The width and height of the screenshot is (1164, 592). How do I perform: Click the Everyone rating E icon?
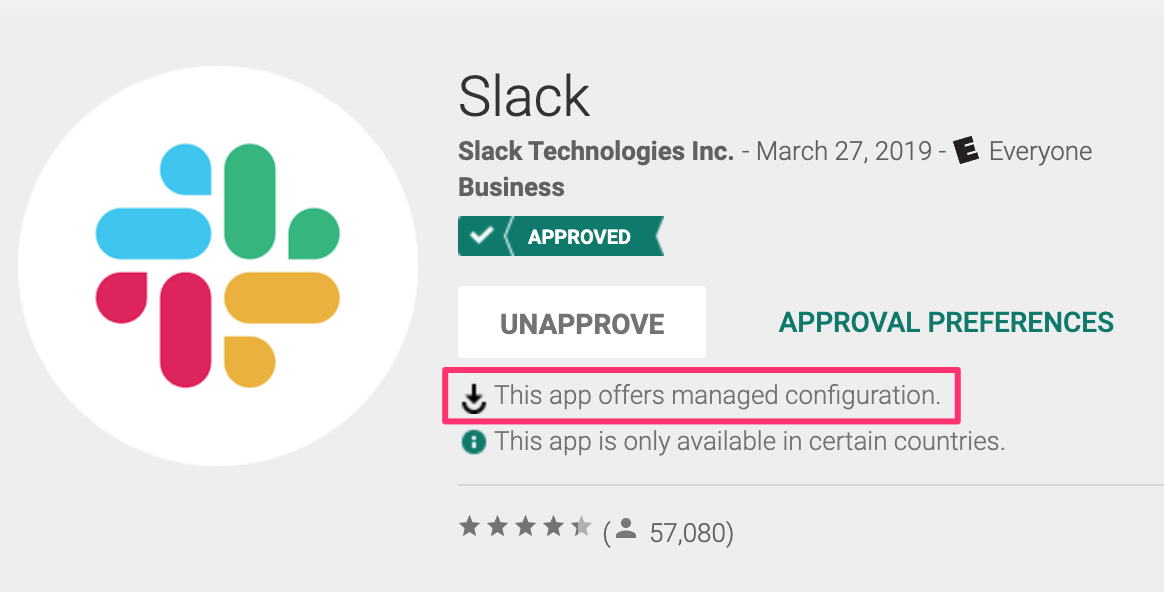(x=965, y=152)
